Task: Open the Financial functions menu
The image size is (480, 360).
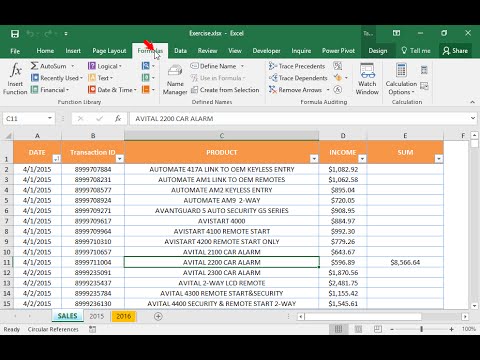Action: point(50,90)
